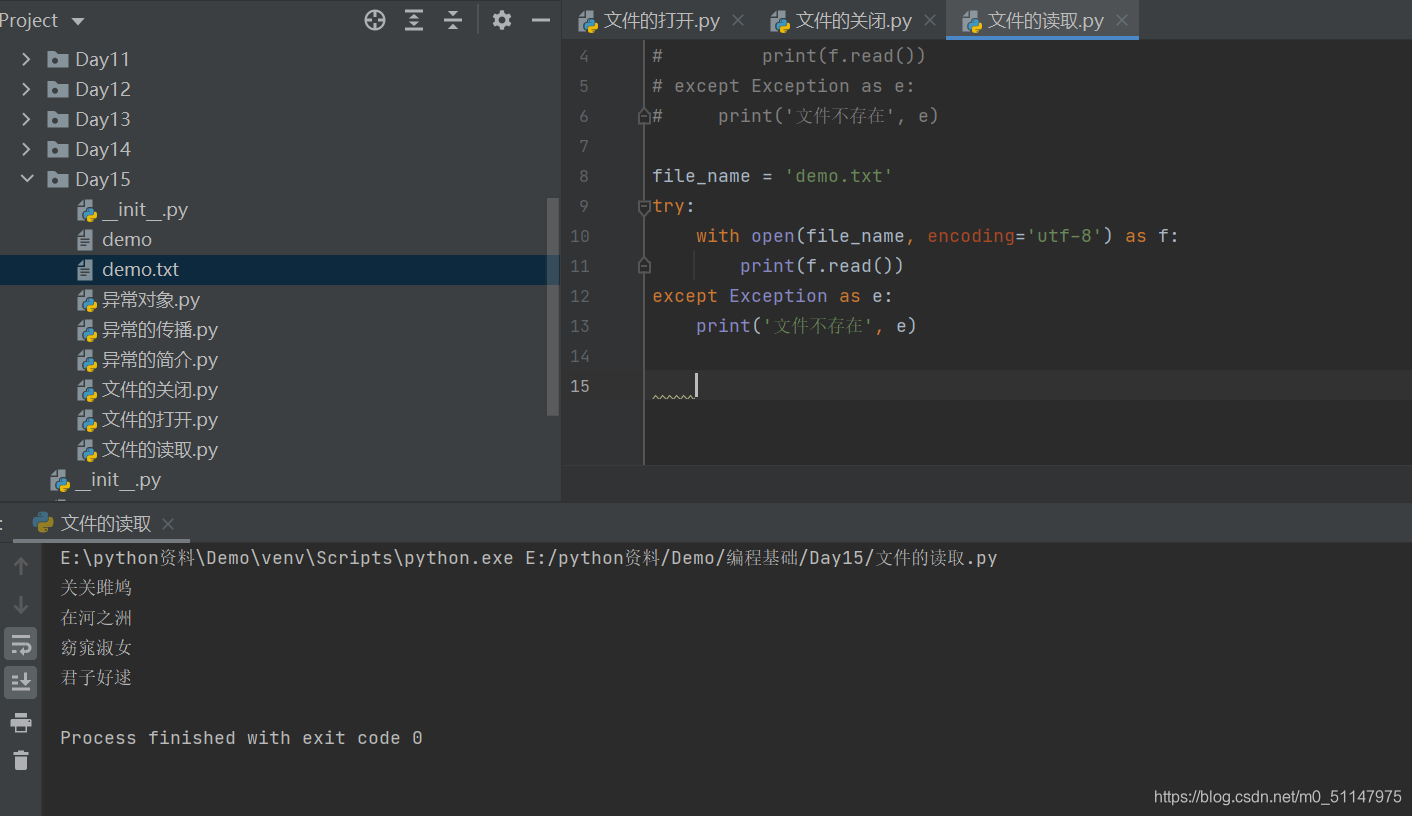
Task: Click the Up the stack trace arrow
Action: point(20,566)
